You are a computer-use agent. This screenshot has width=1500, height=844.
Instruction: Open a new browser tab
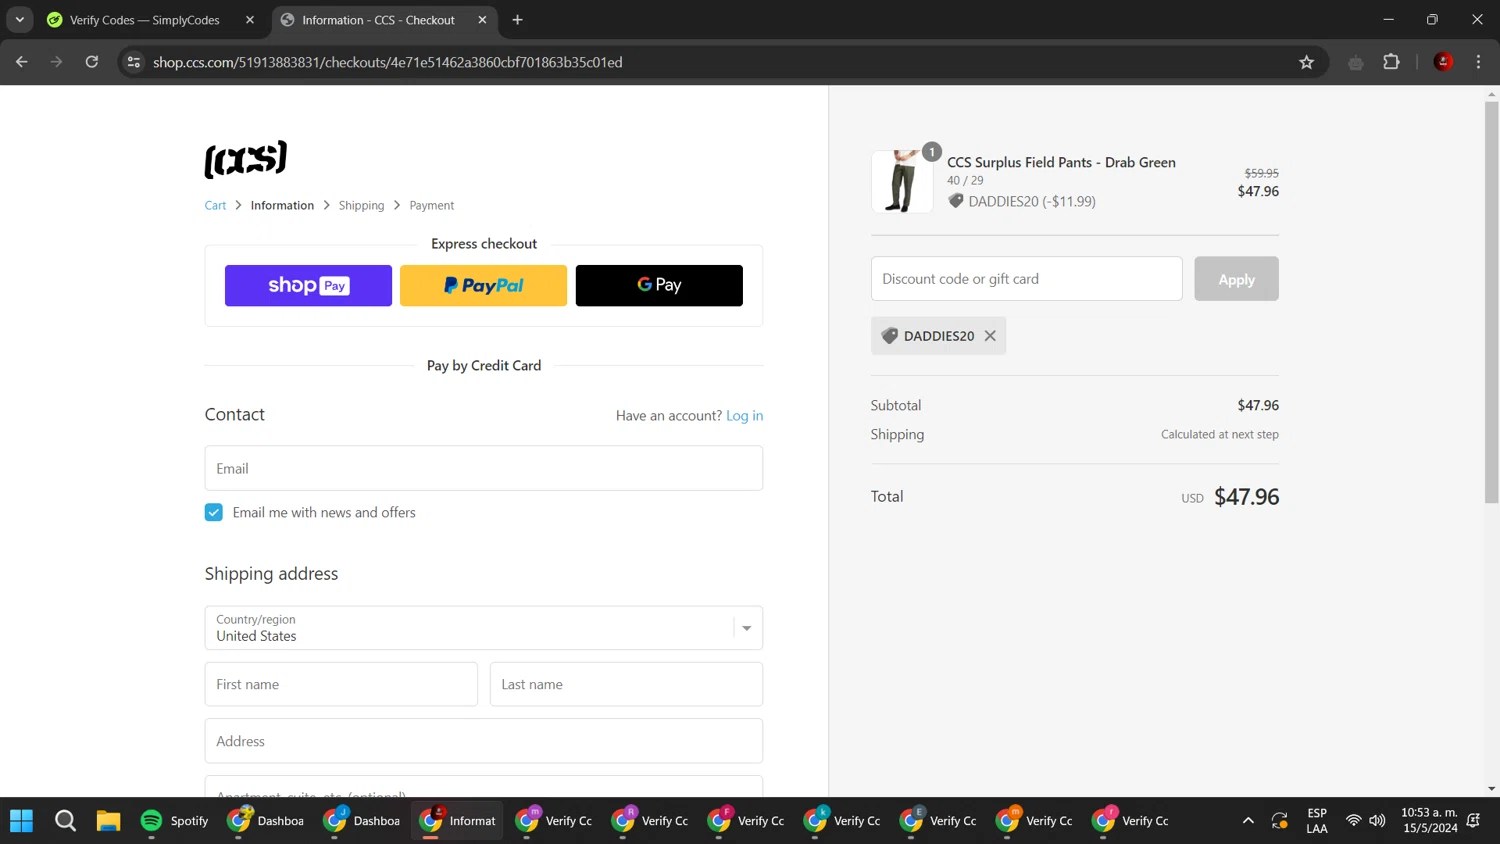tap(517, 20)
